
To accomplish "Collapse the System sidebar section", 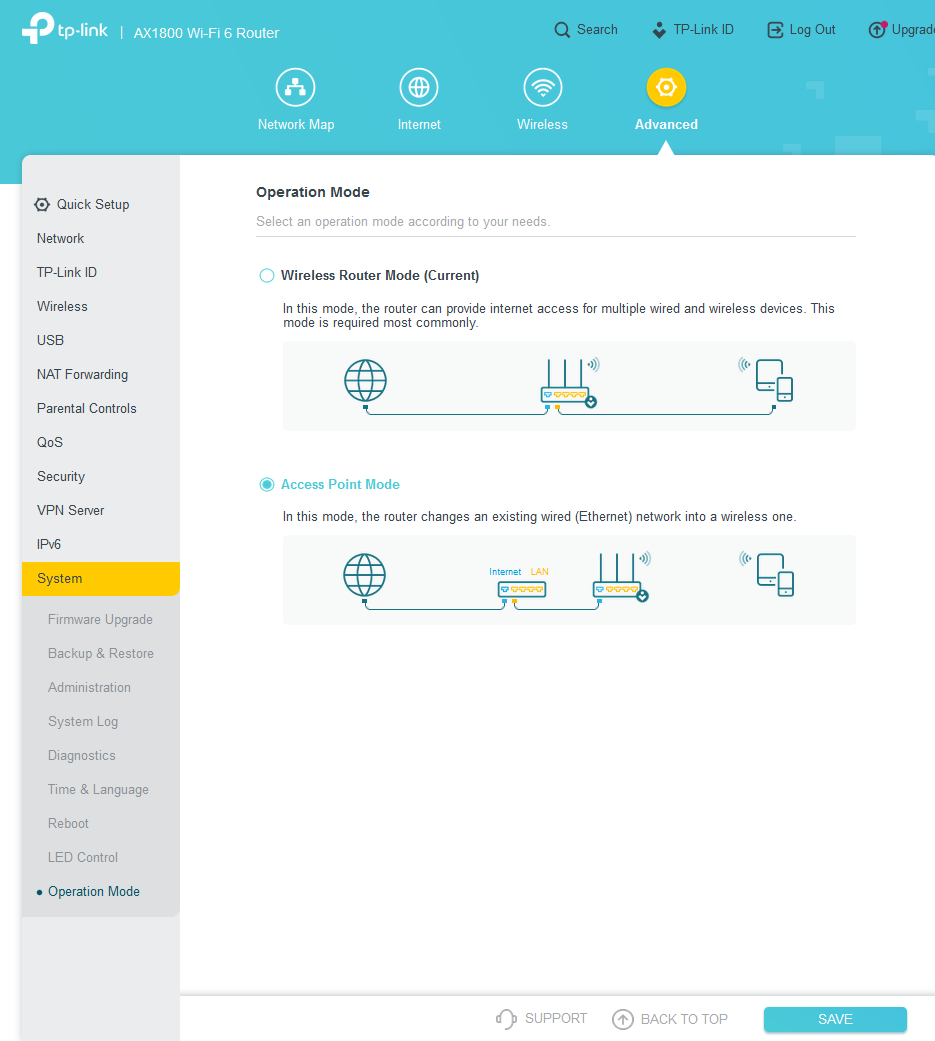I will pyautogui.click(x=100, y=579).
